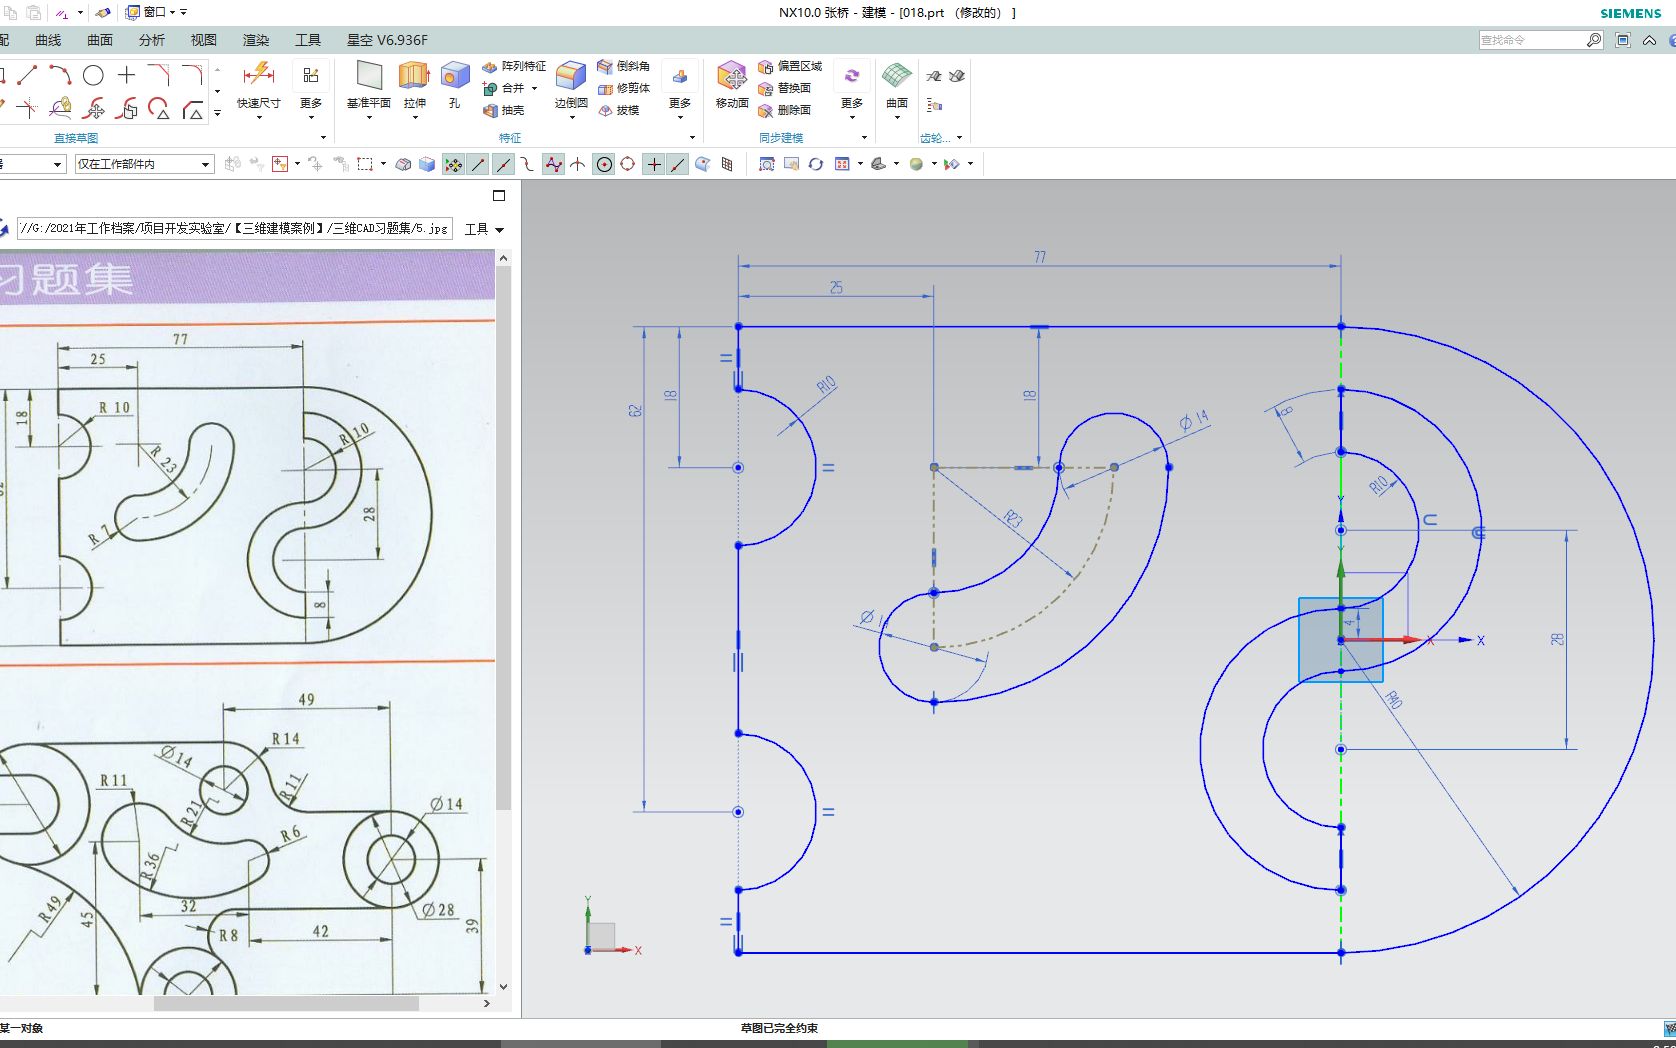This screenshot has width=1676, height=1048.
Task: Open the 工具 dropdown above the image panel
Action: pos(483,229)
